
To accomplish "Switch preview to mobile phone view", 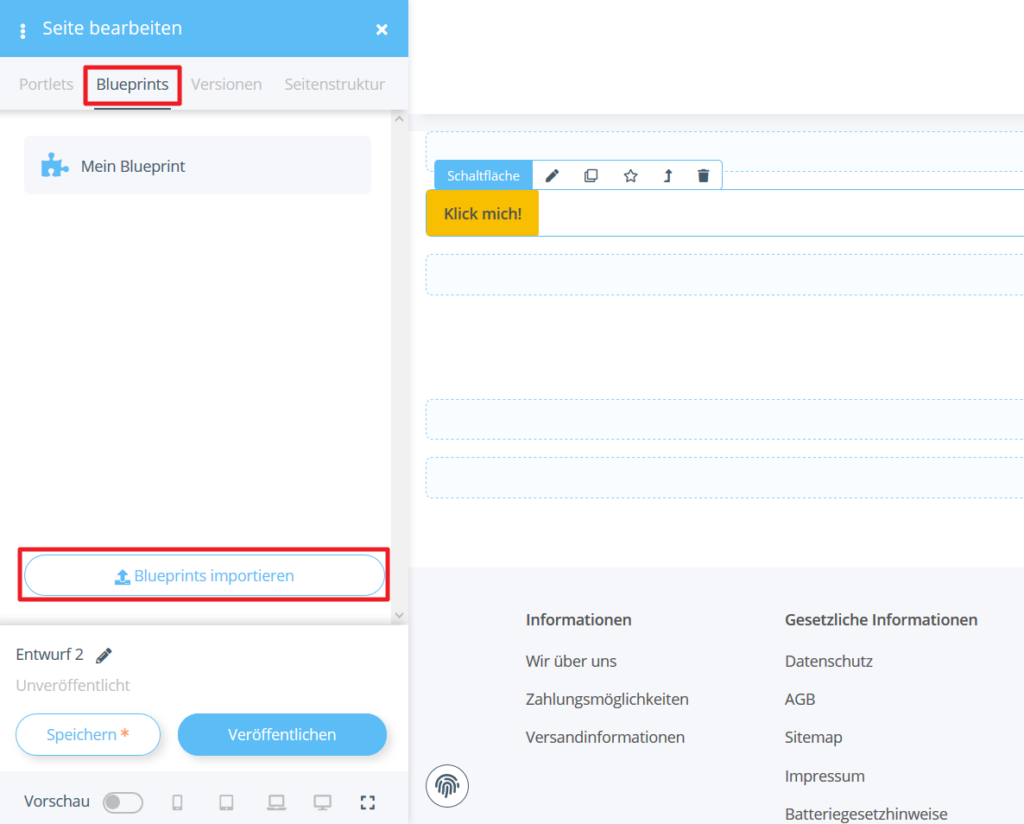I will [178, 802].
